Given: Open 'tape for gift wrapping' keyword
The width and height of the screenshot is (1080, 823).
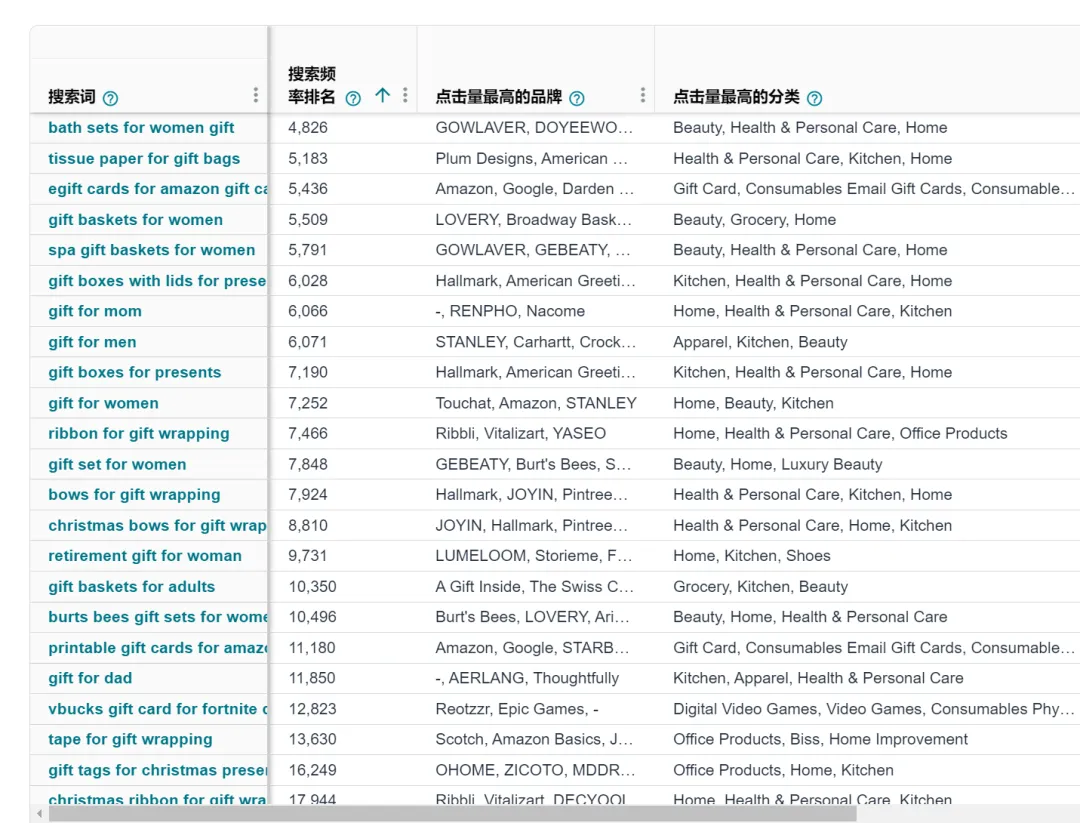Looking at the screenshot, I should 130,740.
